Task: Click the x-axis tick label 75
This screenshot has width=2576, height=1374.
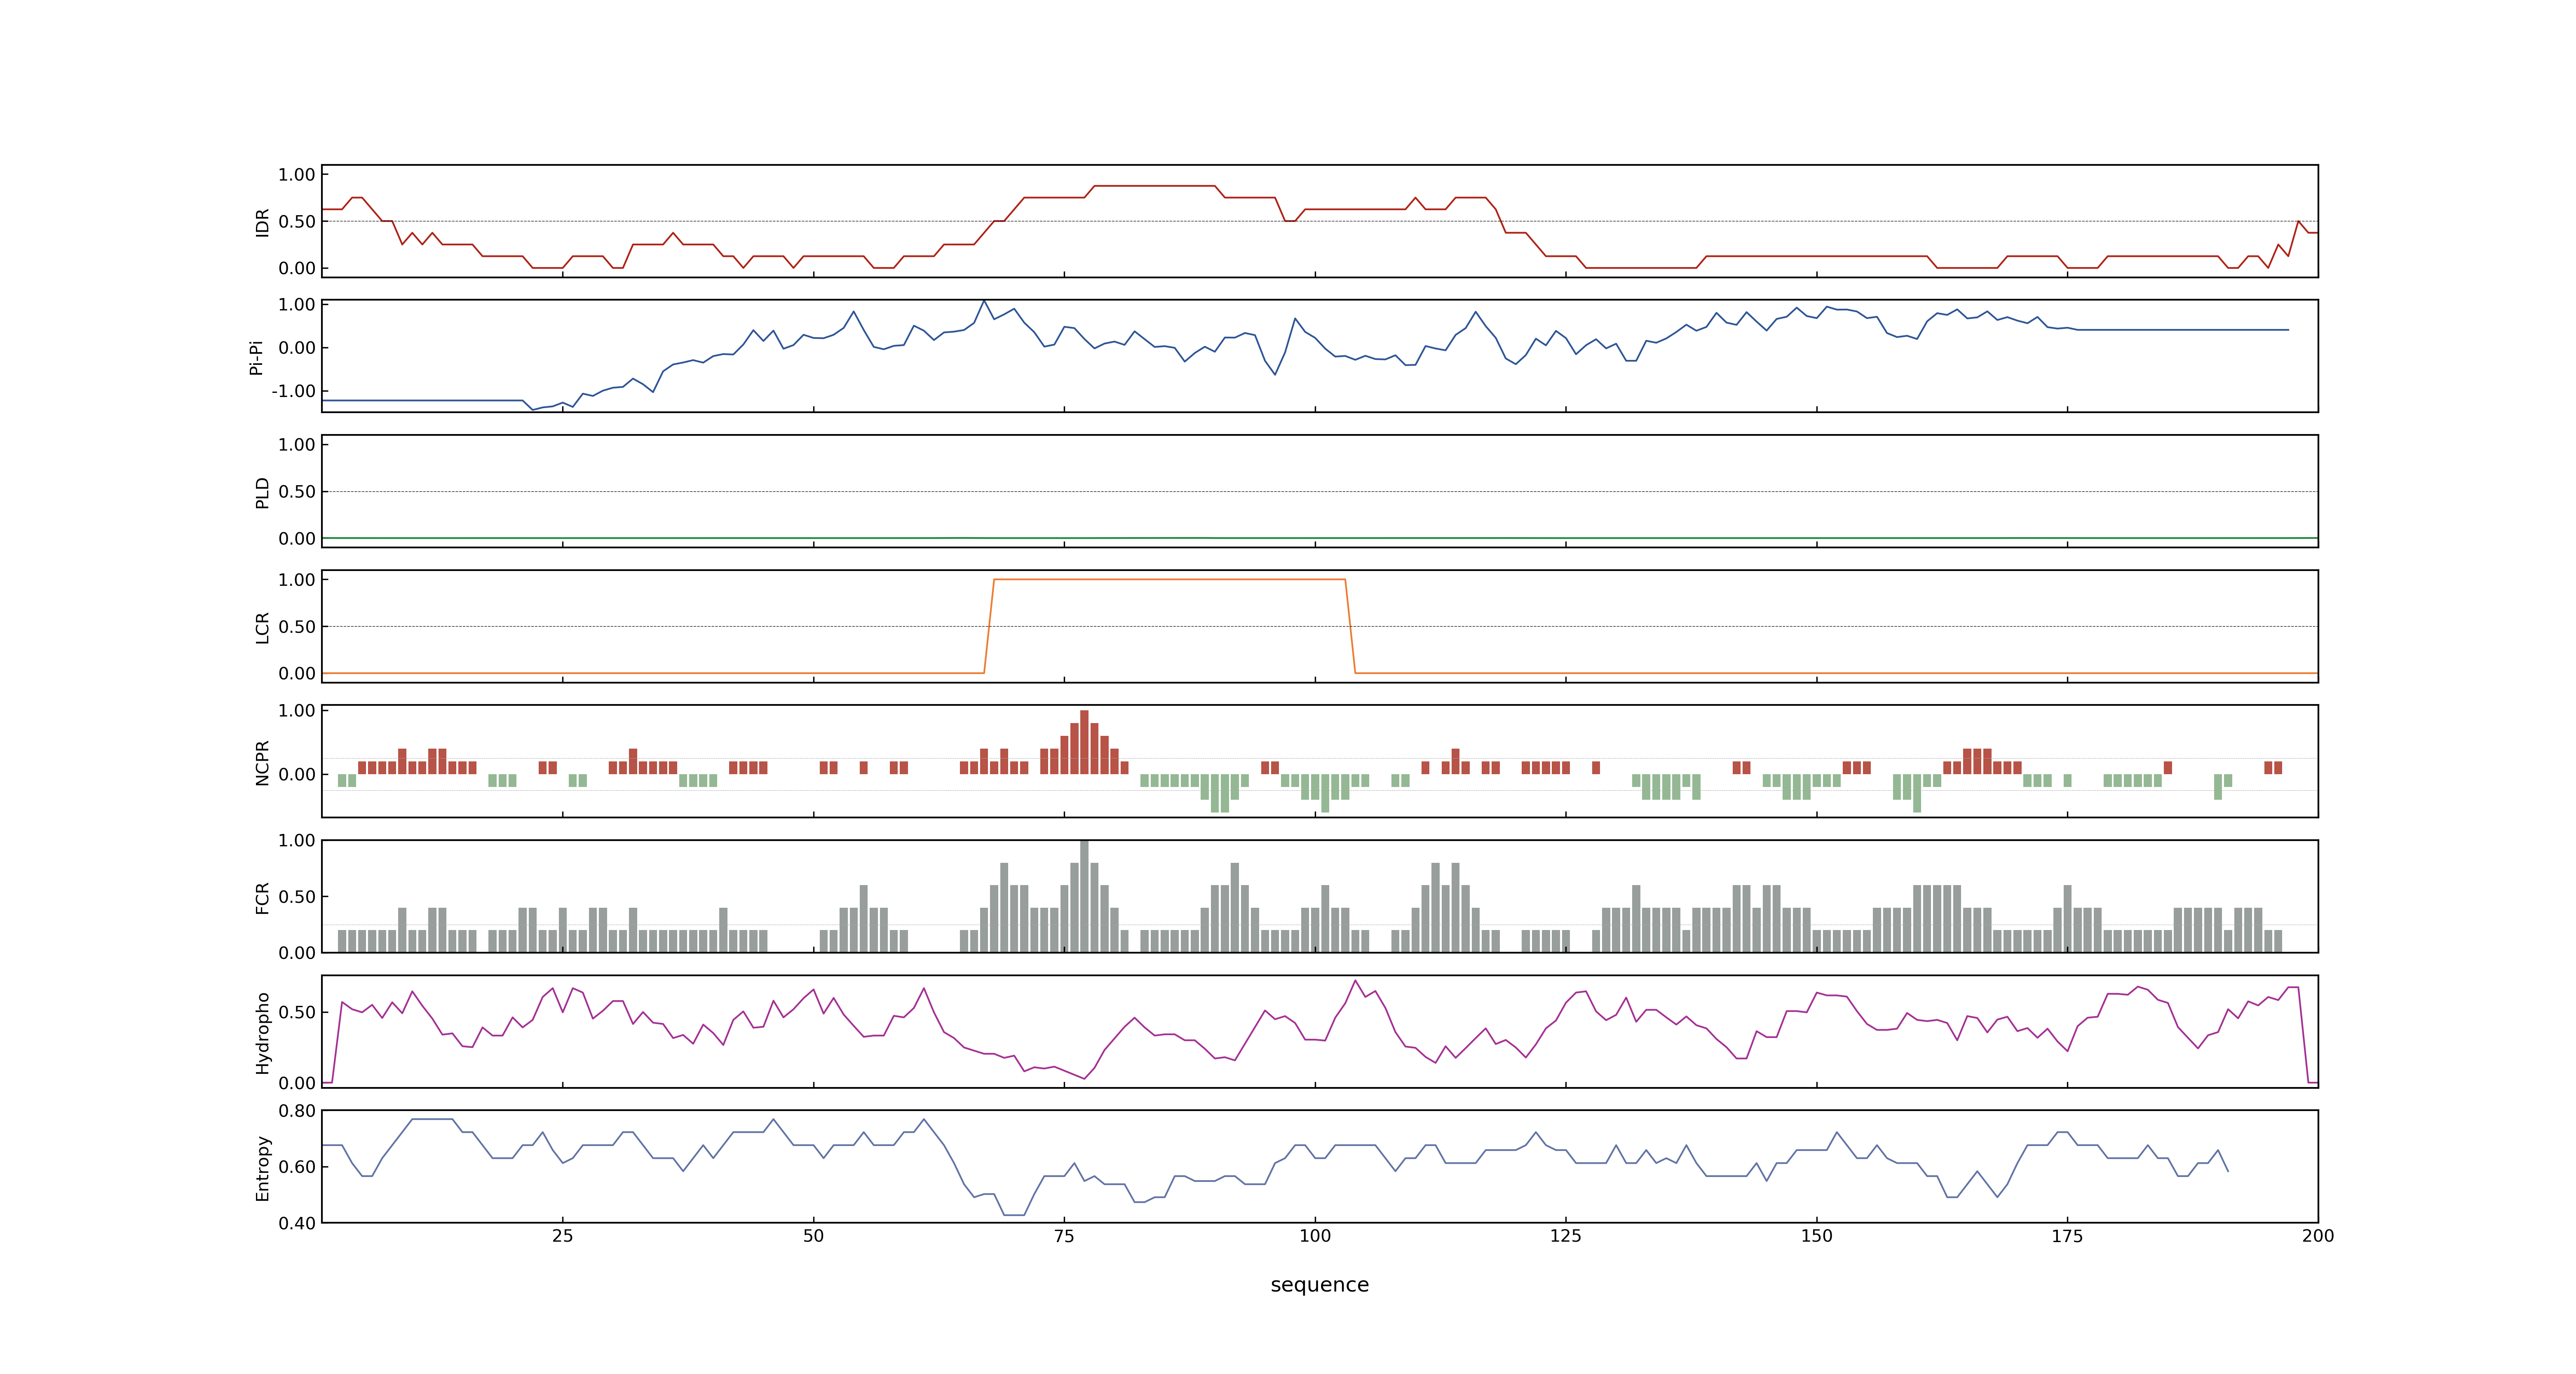Action: (1064, 1236)
